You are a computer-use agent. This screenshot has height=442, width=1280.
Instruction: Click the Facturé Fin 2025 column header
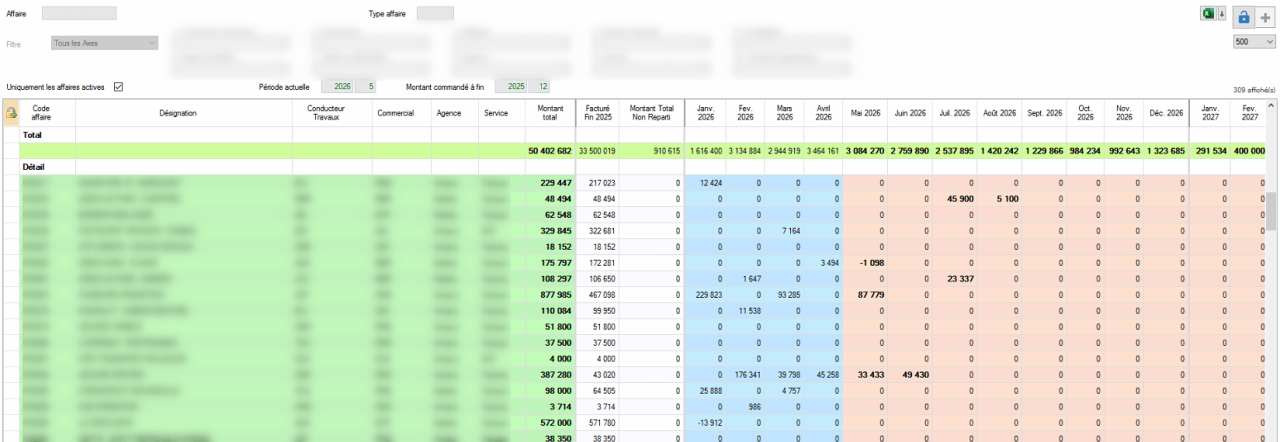coord(598,113)
